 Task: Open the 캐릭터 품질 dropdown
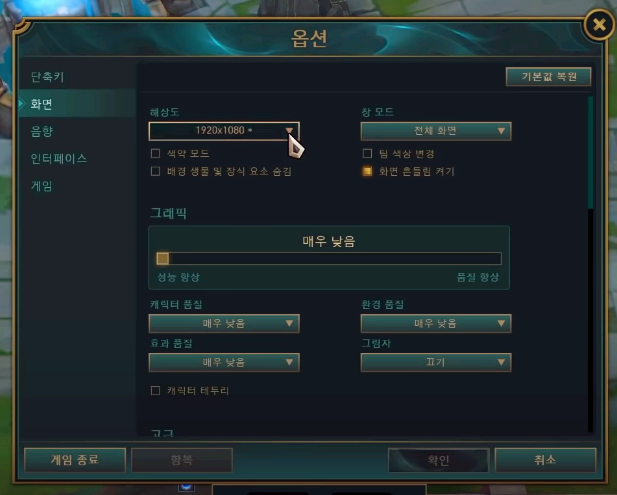coord(224,323)
